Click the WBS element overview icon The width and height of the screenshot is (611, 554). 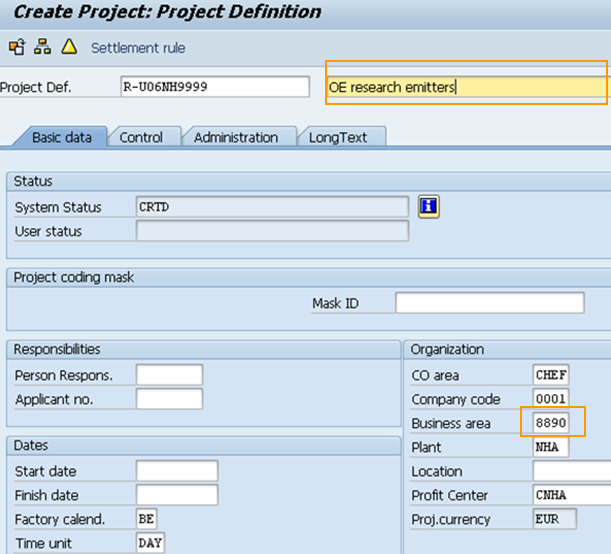(16, 47)
